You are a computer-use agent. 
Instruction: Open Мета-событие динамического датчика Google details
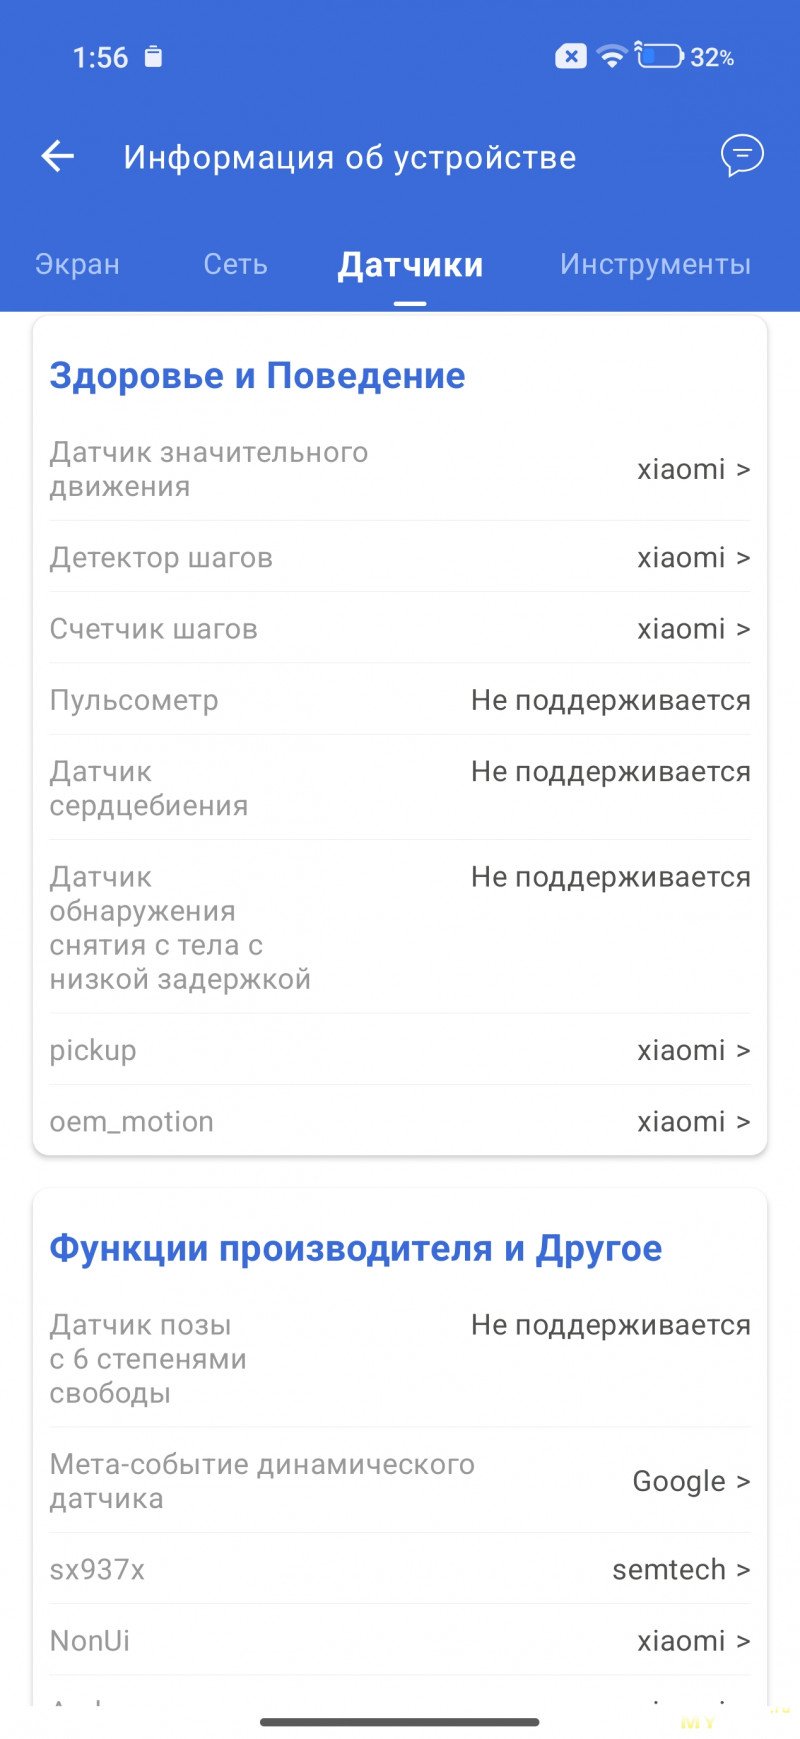[691, 1481]
